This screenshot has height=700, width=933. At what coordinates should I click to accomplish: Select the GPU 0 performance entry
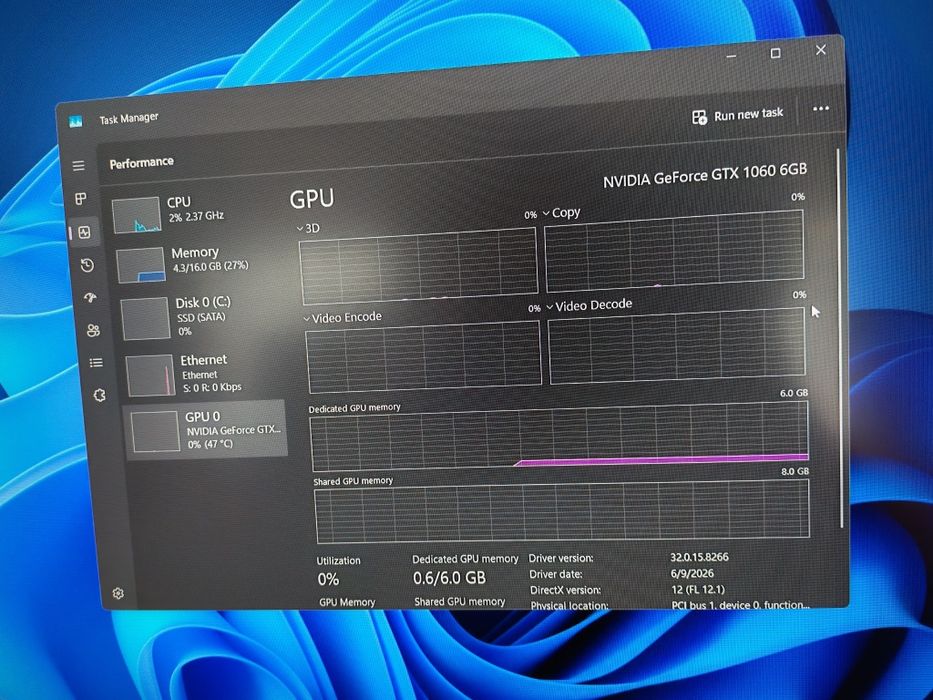[206, 430]
